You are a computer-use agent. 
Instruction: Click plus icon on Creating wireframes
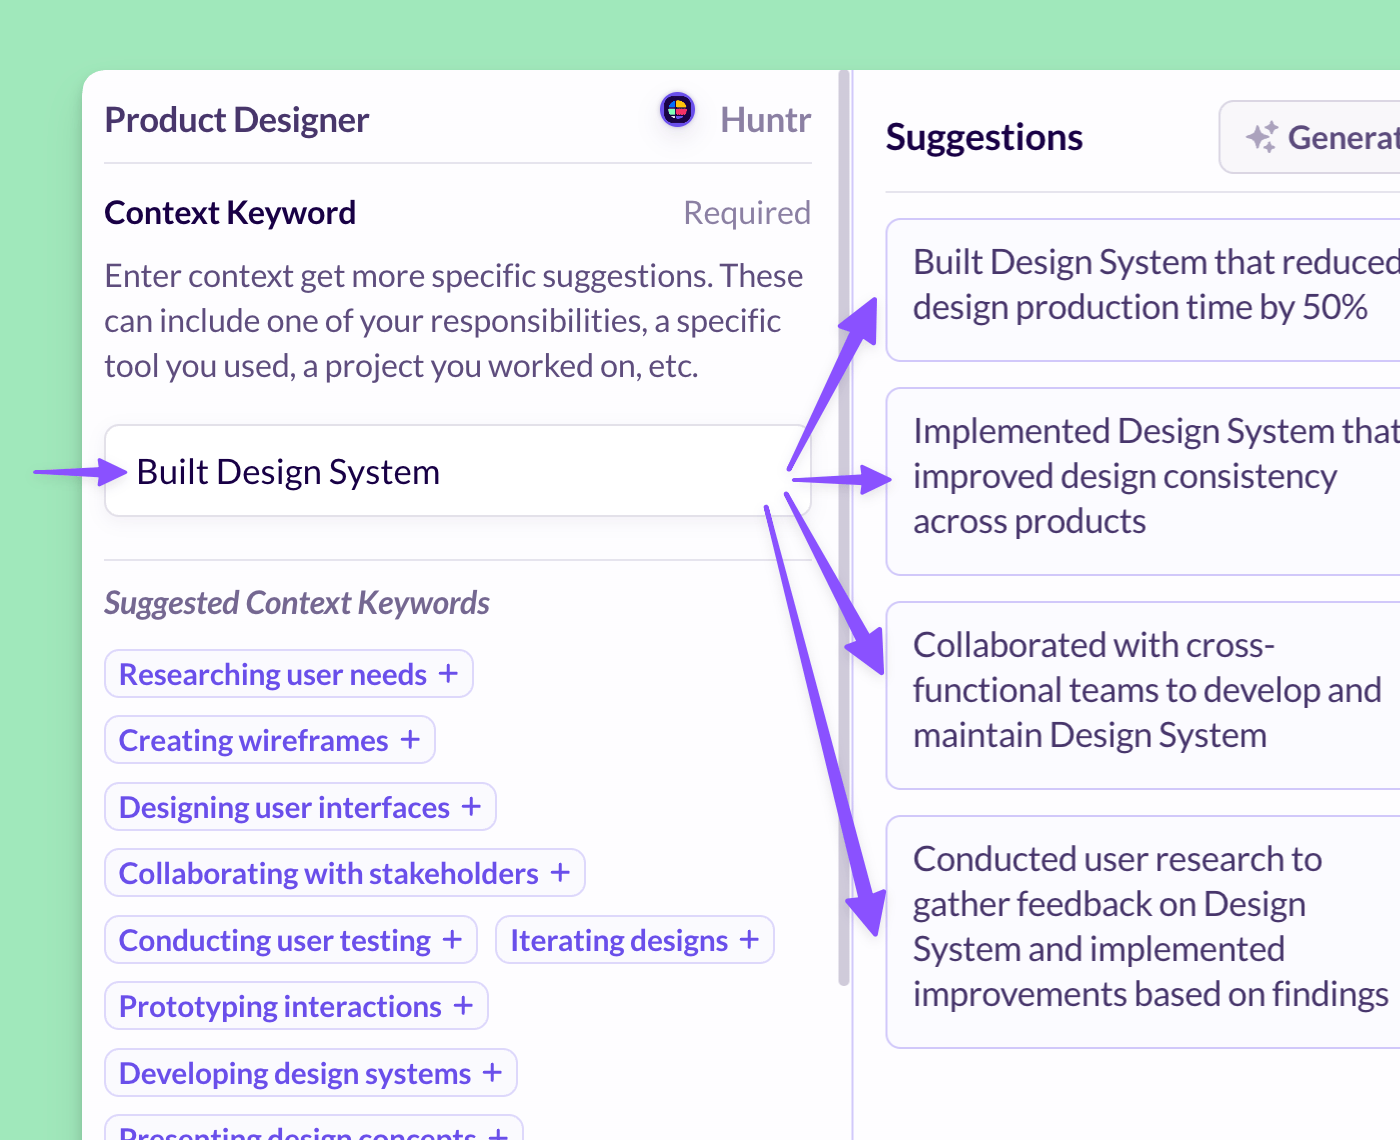coord(410,740)
